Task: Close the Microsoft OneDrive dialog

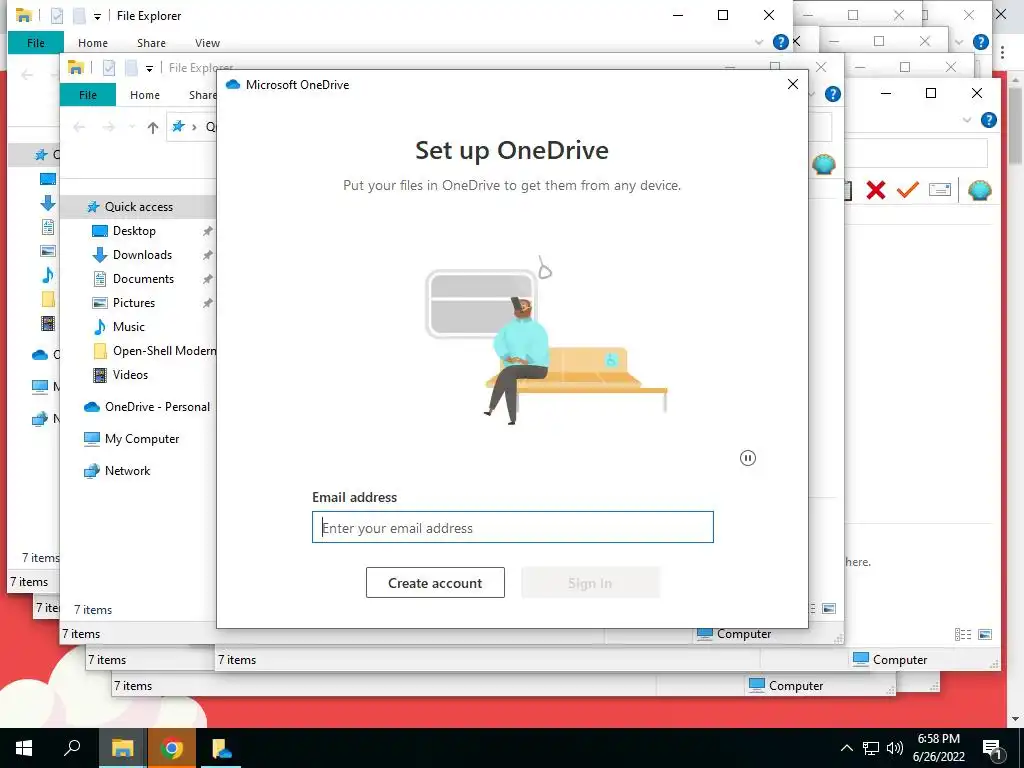Action: pos(793,84)
